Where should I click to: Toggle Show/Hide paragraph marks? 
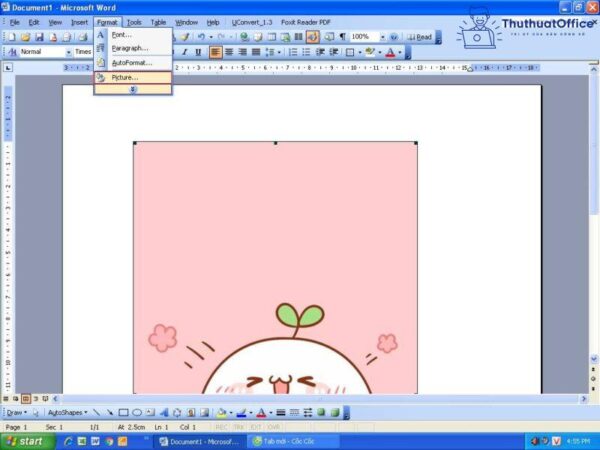tap(342, 37)
